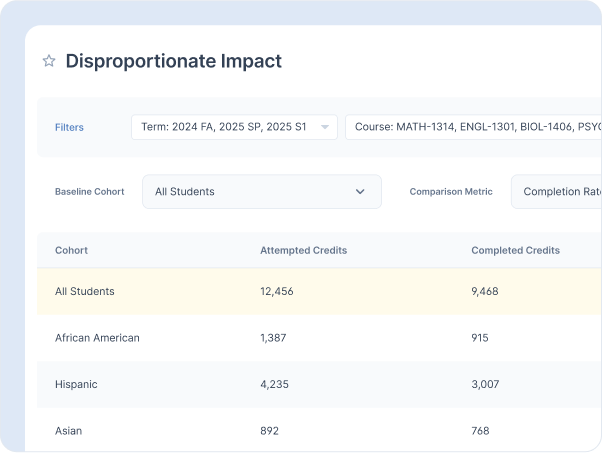Click the Disproportionate Impact page title
This screenshot has width=602, height=453.
pos(173,61)
